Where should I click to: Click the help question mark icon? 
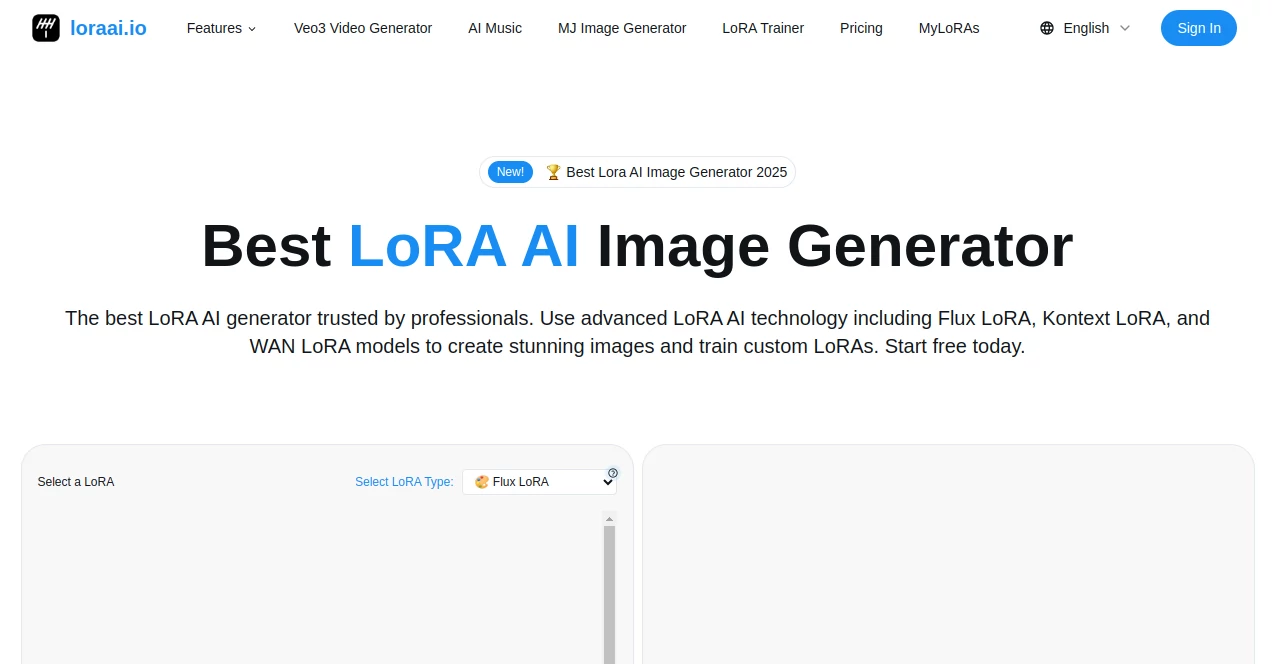click(613, 473)
